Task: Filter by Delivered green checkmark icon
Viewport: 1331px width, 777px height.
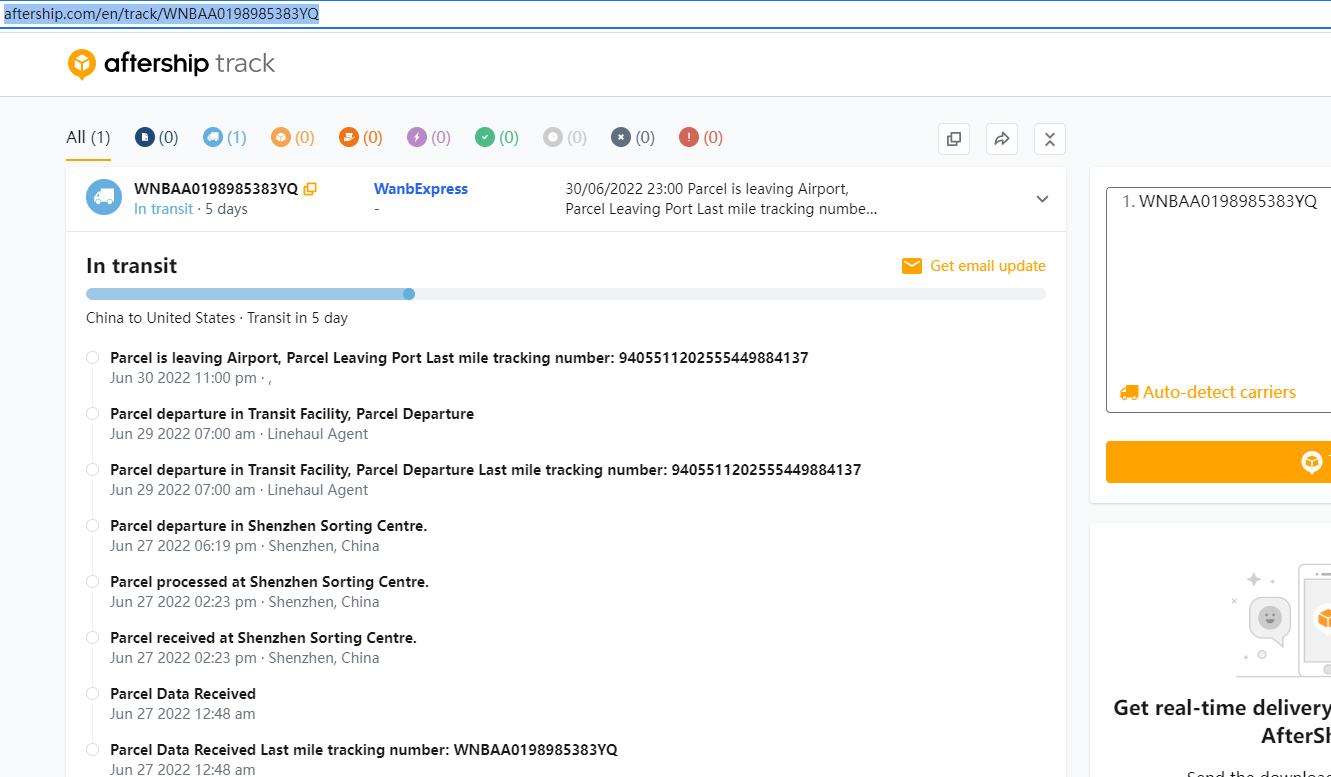Action: tap(485, 137)
